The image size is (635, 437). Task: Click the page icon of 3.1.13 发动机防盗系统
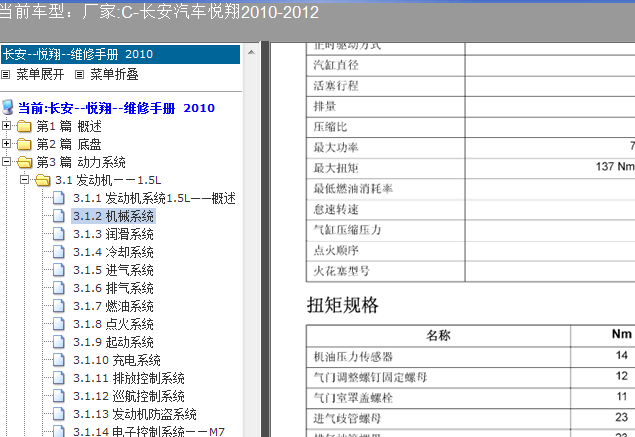pyautogui.click(x=59, y=414)
